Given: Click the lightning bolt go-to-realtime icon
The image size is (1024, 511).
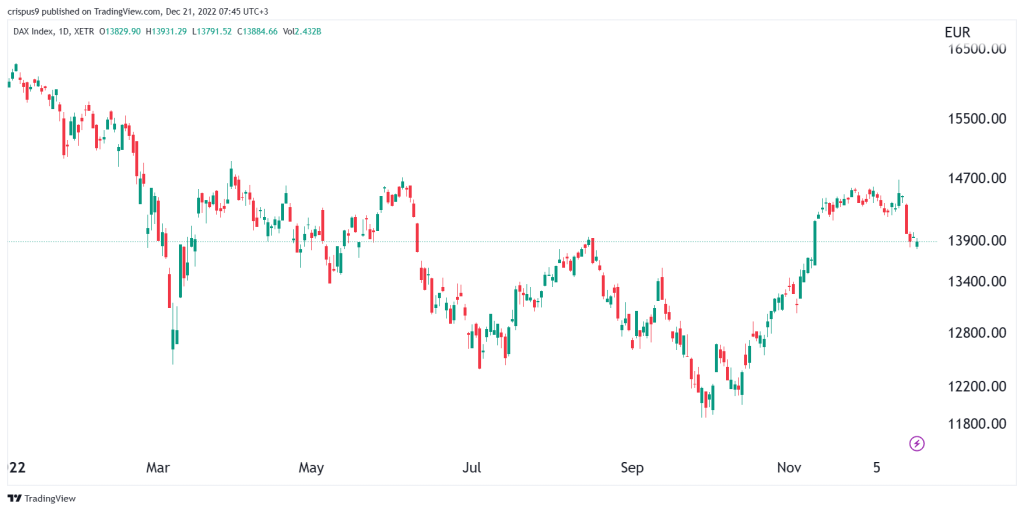Looking at the screenshot, I should [916, 443].
